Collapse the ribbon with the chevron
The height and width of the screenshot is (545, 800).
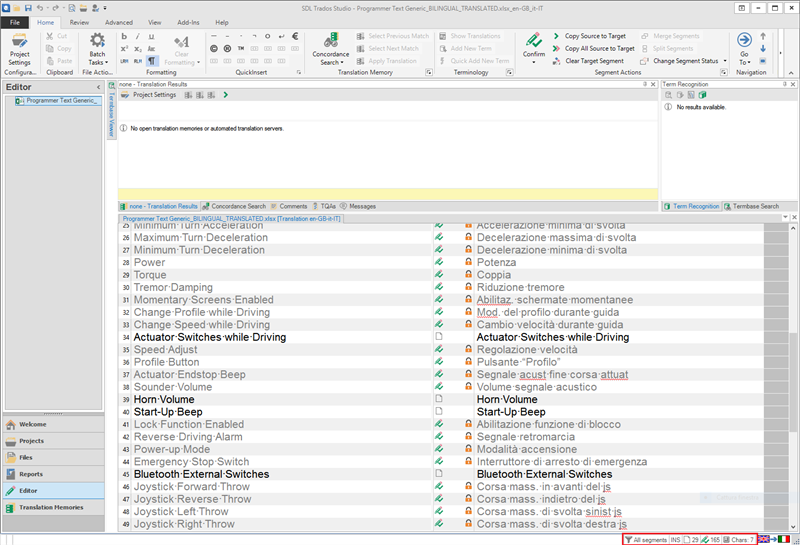(x=791, y=73)
